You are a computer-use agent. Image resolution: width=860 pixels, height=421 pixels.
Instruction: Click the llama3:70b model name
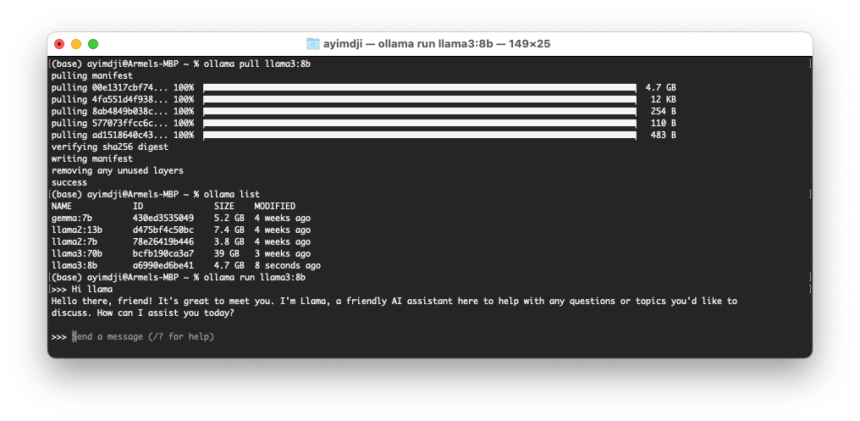[x=76, y=254]
